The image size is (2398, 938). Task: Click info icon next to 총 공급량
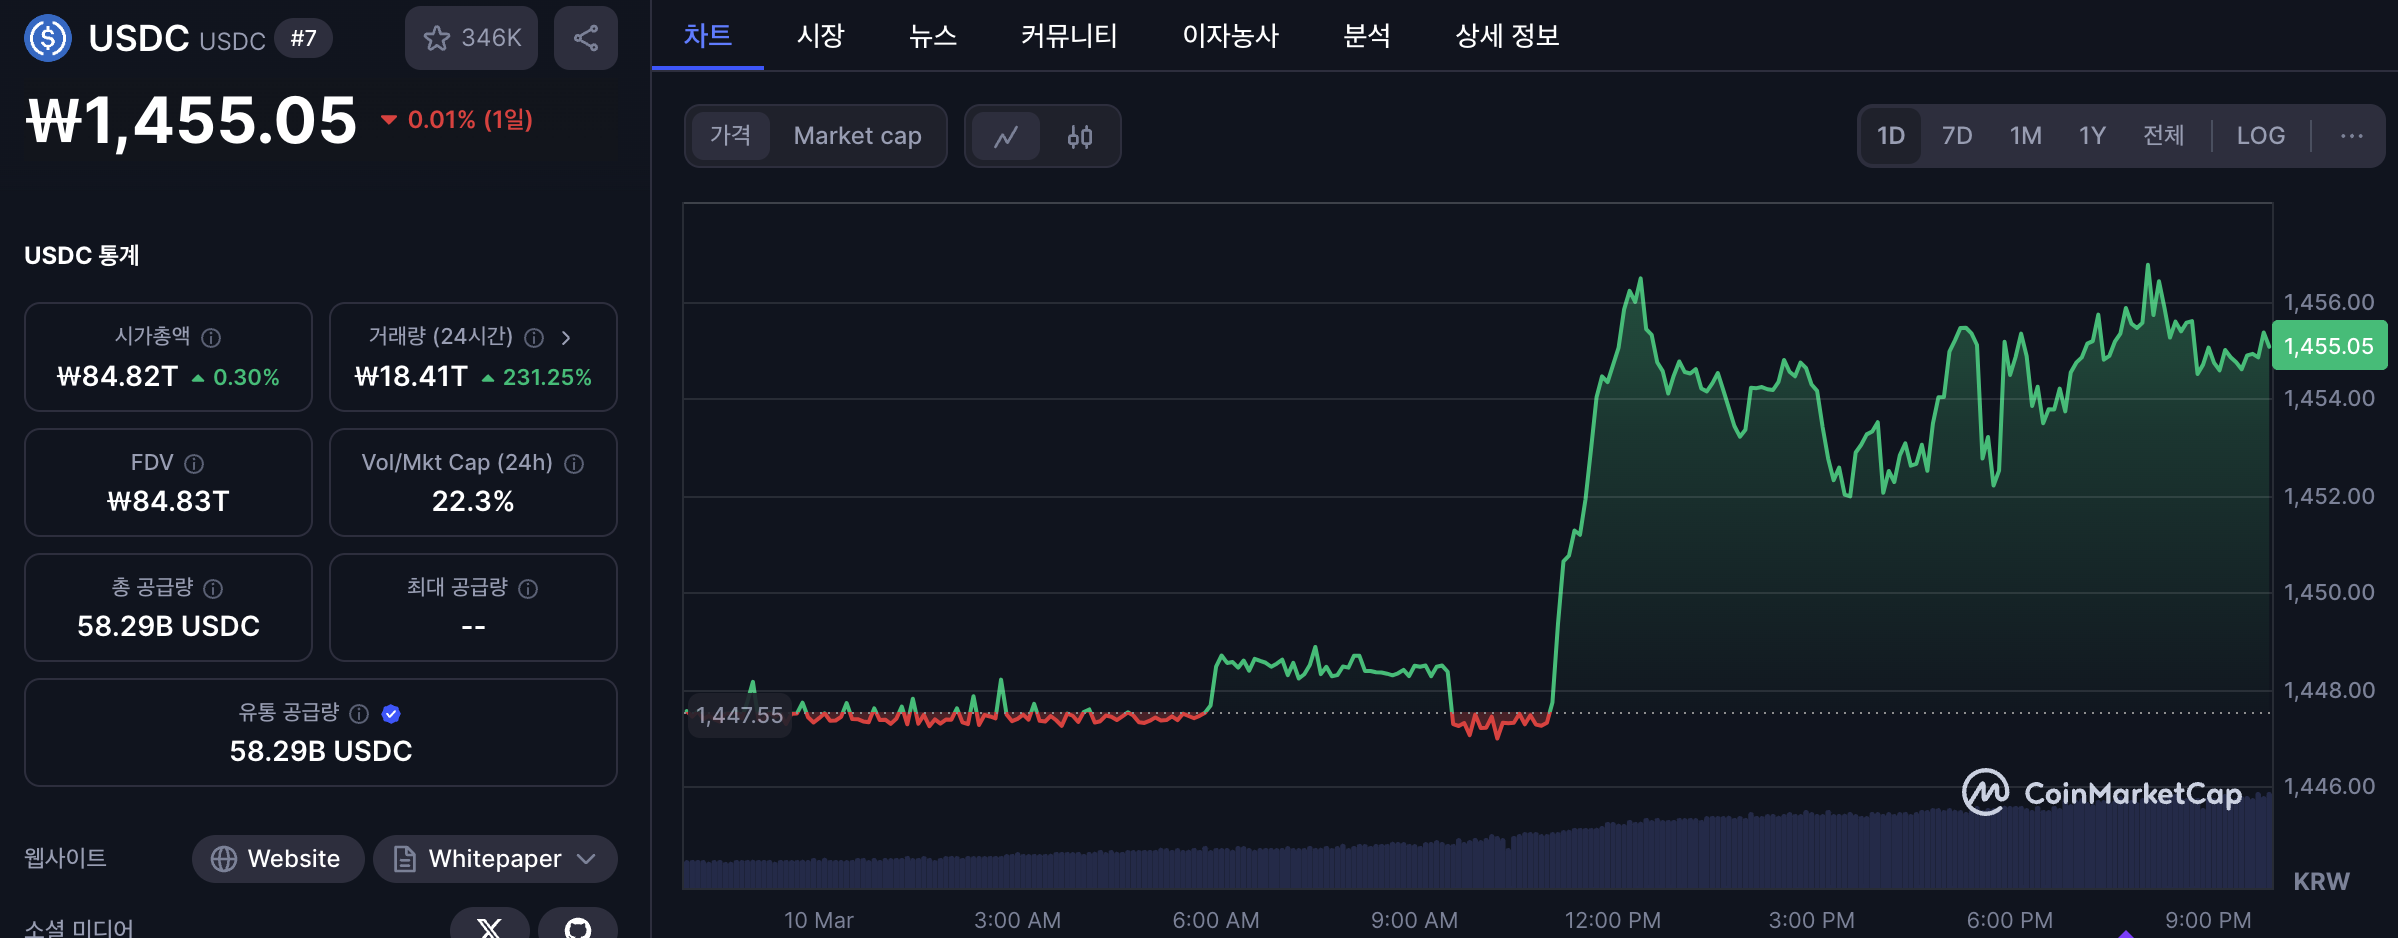tap(213, 588)
